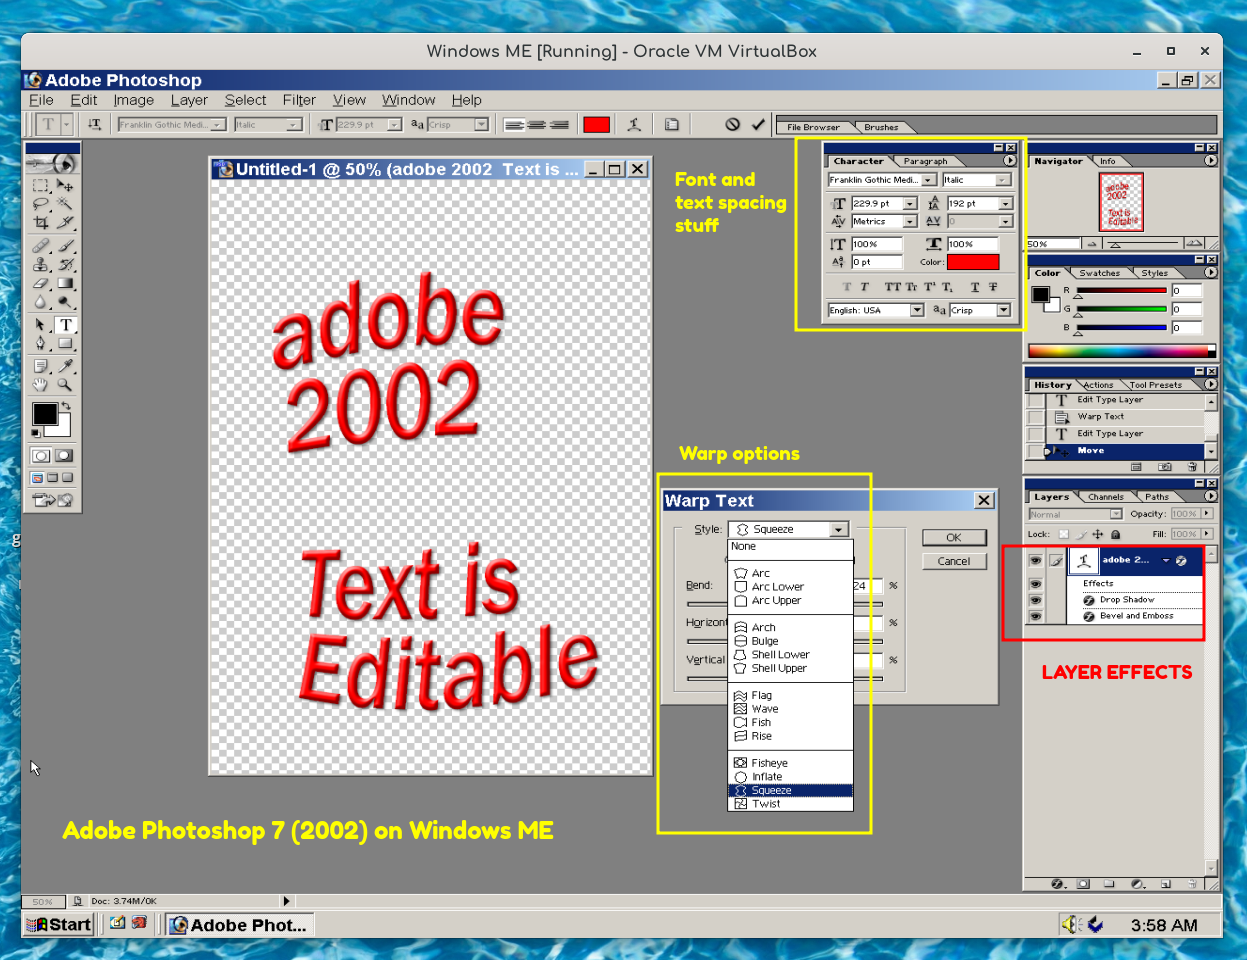Select the Lasso tool

41,204
